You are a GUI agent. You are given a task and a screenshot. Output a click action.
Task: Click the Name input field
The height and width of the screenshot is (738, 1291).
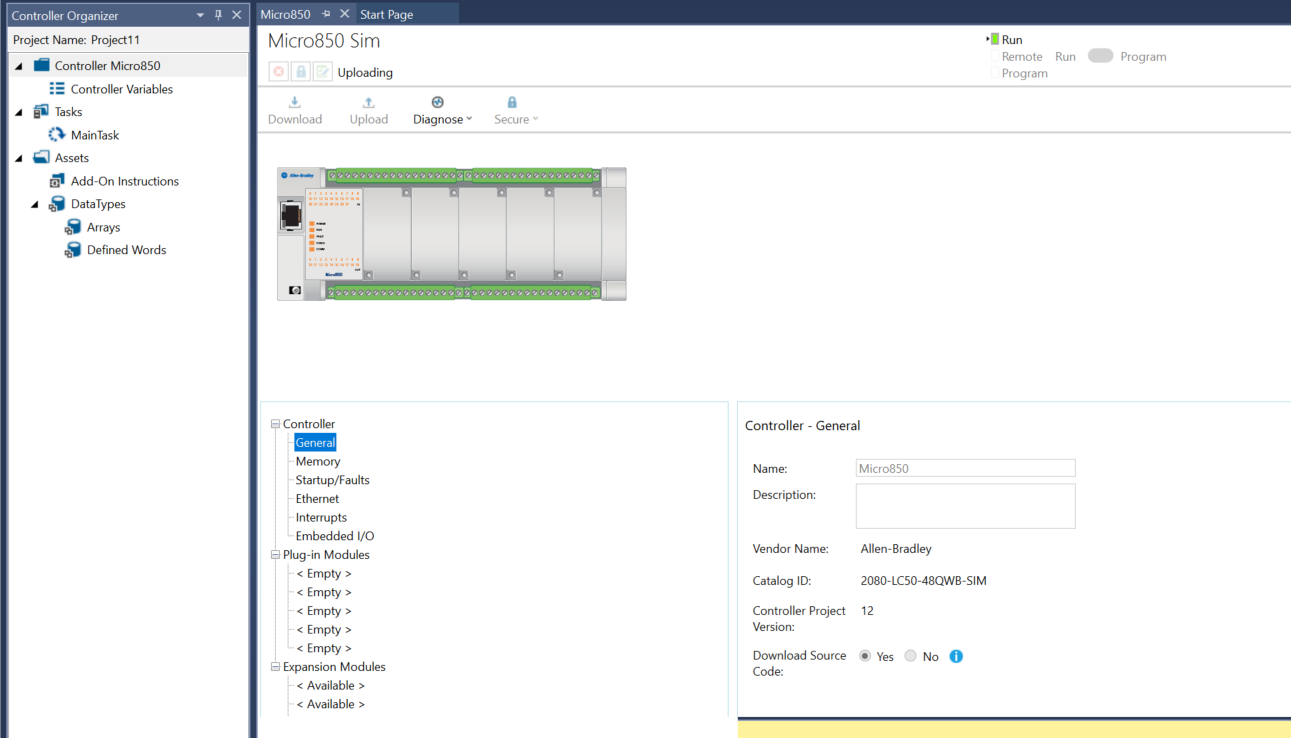965,468
